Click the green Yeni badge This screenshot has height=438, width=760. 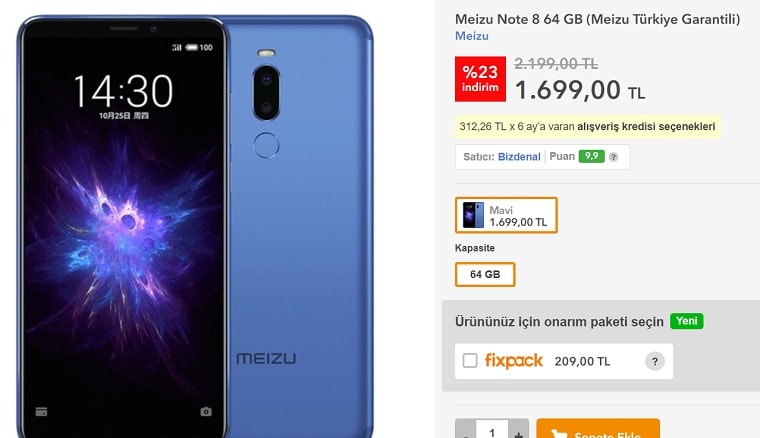pos(686,321)
